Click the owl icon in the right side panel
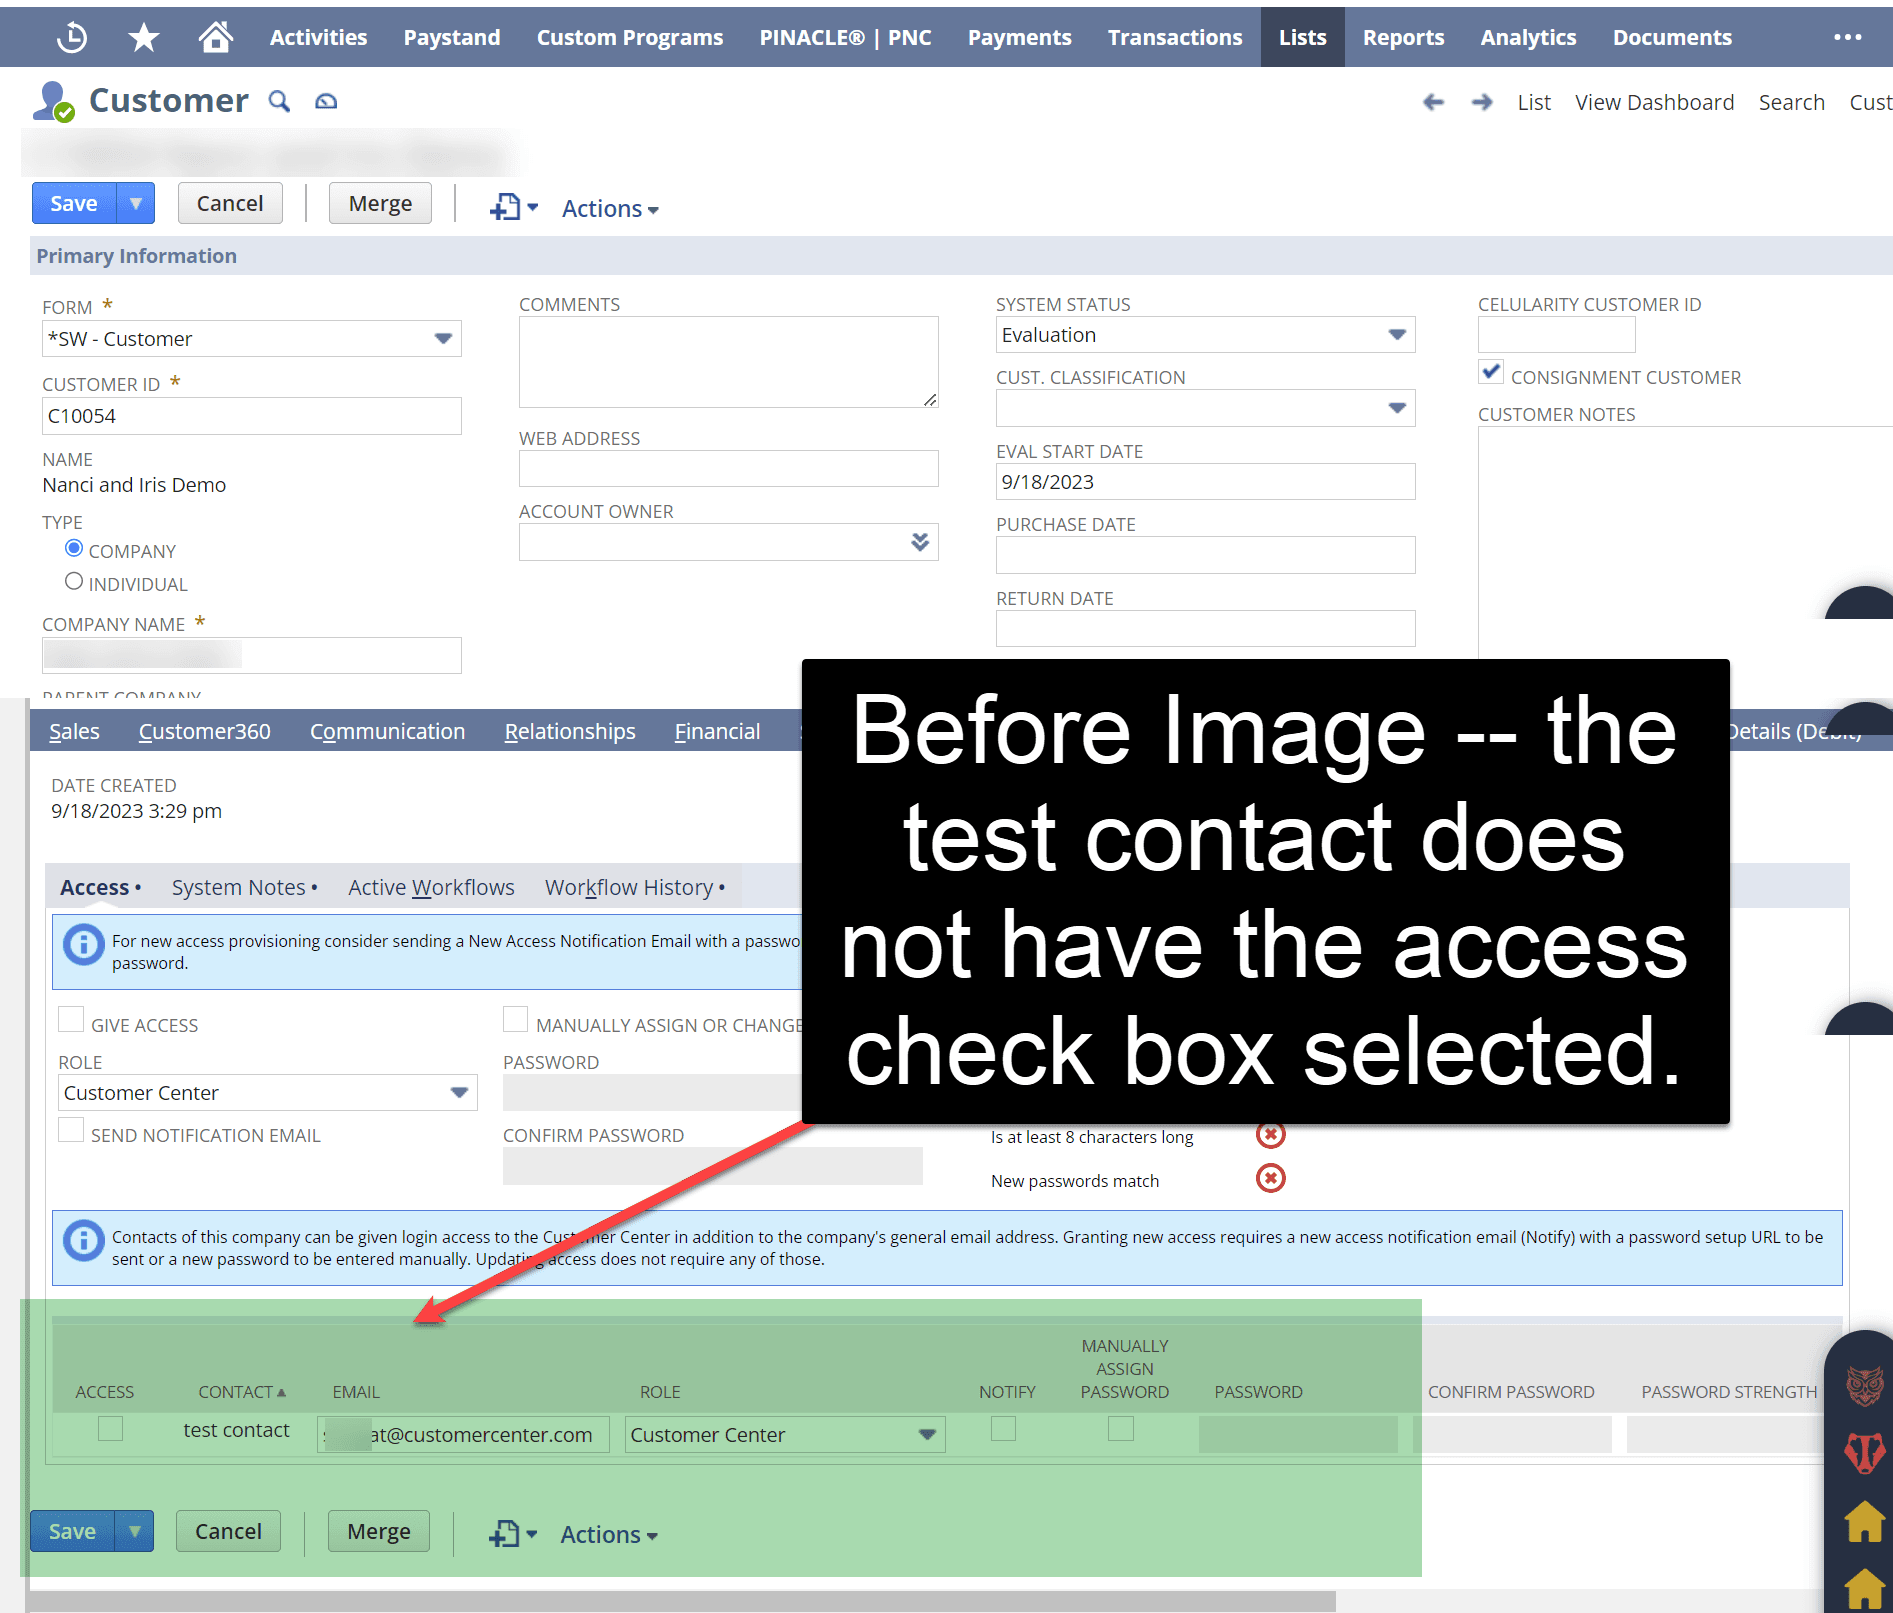The image size is (1893, 1613). 1865,1386
